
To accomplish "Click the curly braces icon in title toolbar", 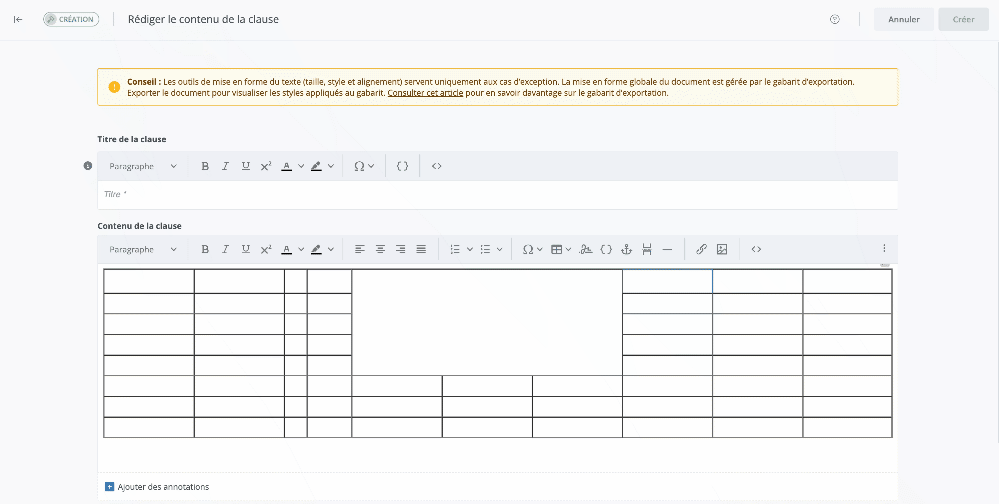I will (x=402, y=166).
